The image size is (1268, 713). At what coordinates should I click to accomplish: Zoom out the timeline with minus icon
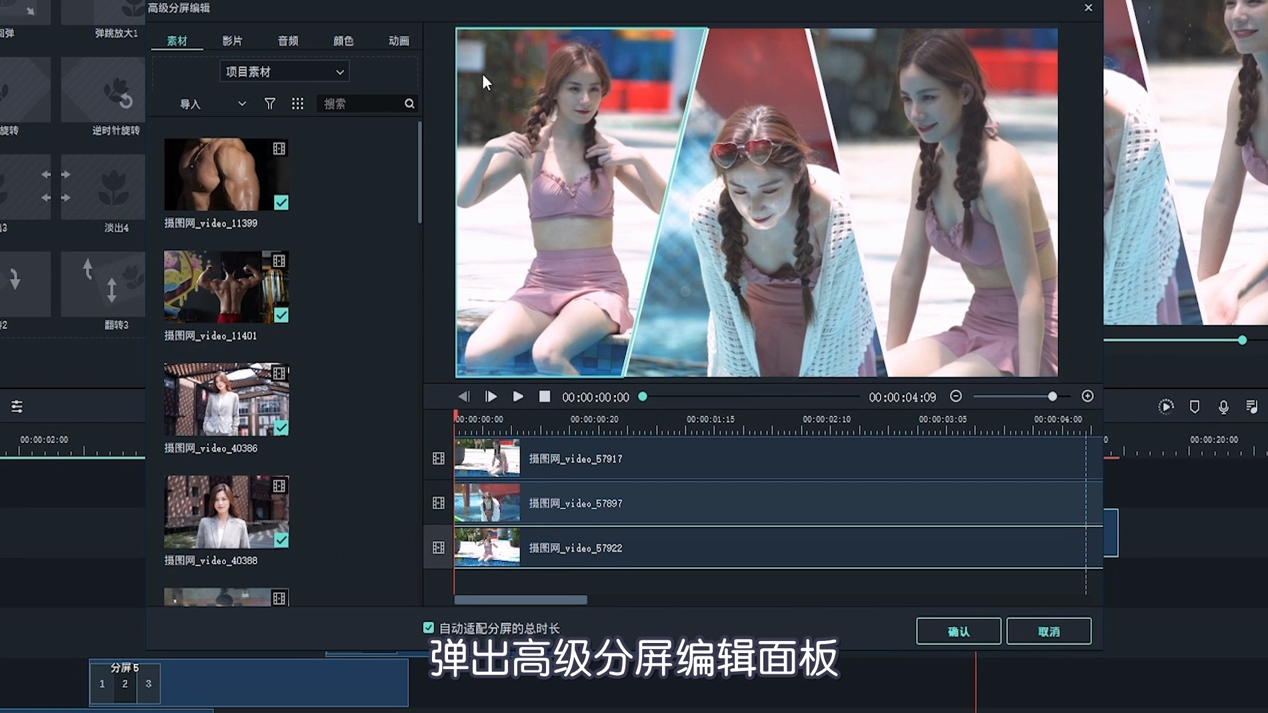956,397
